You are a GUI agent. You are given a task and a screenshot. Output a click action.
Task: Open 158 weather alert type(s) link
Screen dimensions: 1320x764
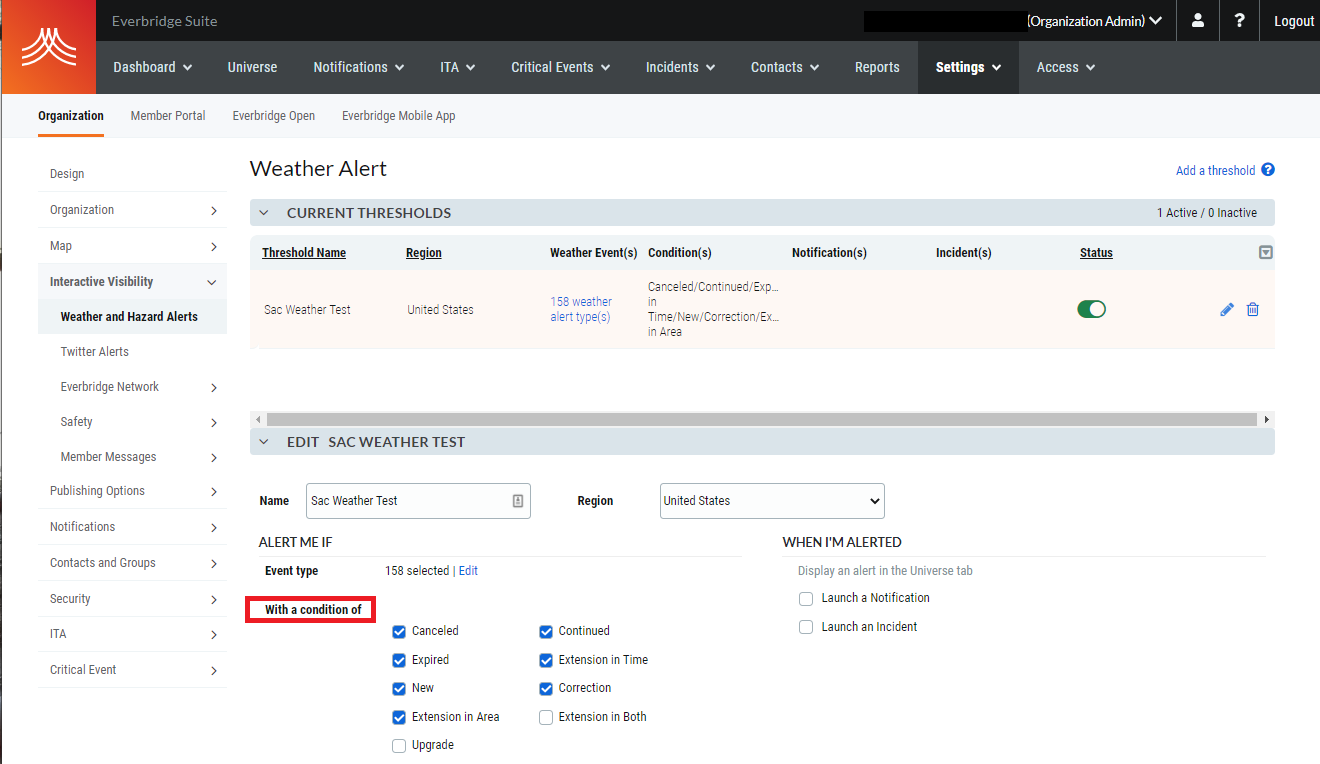click(x=581, y=309)
